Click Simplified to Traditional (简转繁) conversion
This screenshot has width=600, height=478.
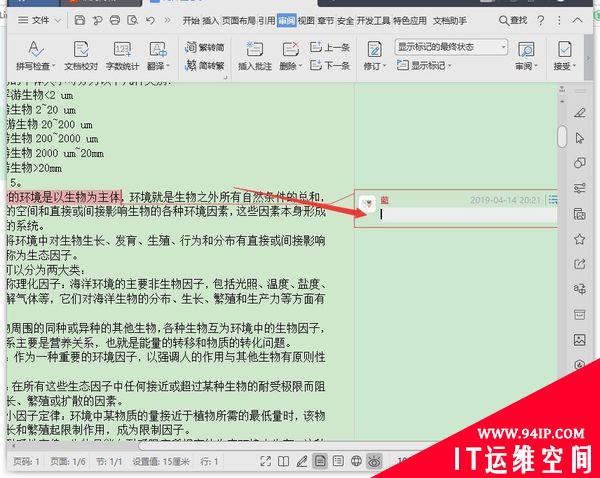click(x=205, y=66)
